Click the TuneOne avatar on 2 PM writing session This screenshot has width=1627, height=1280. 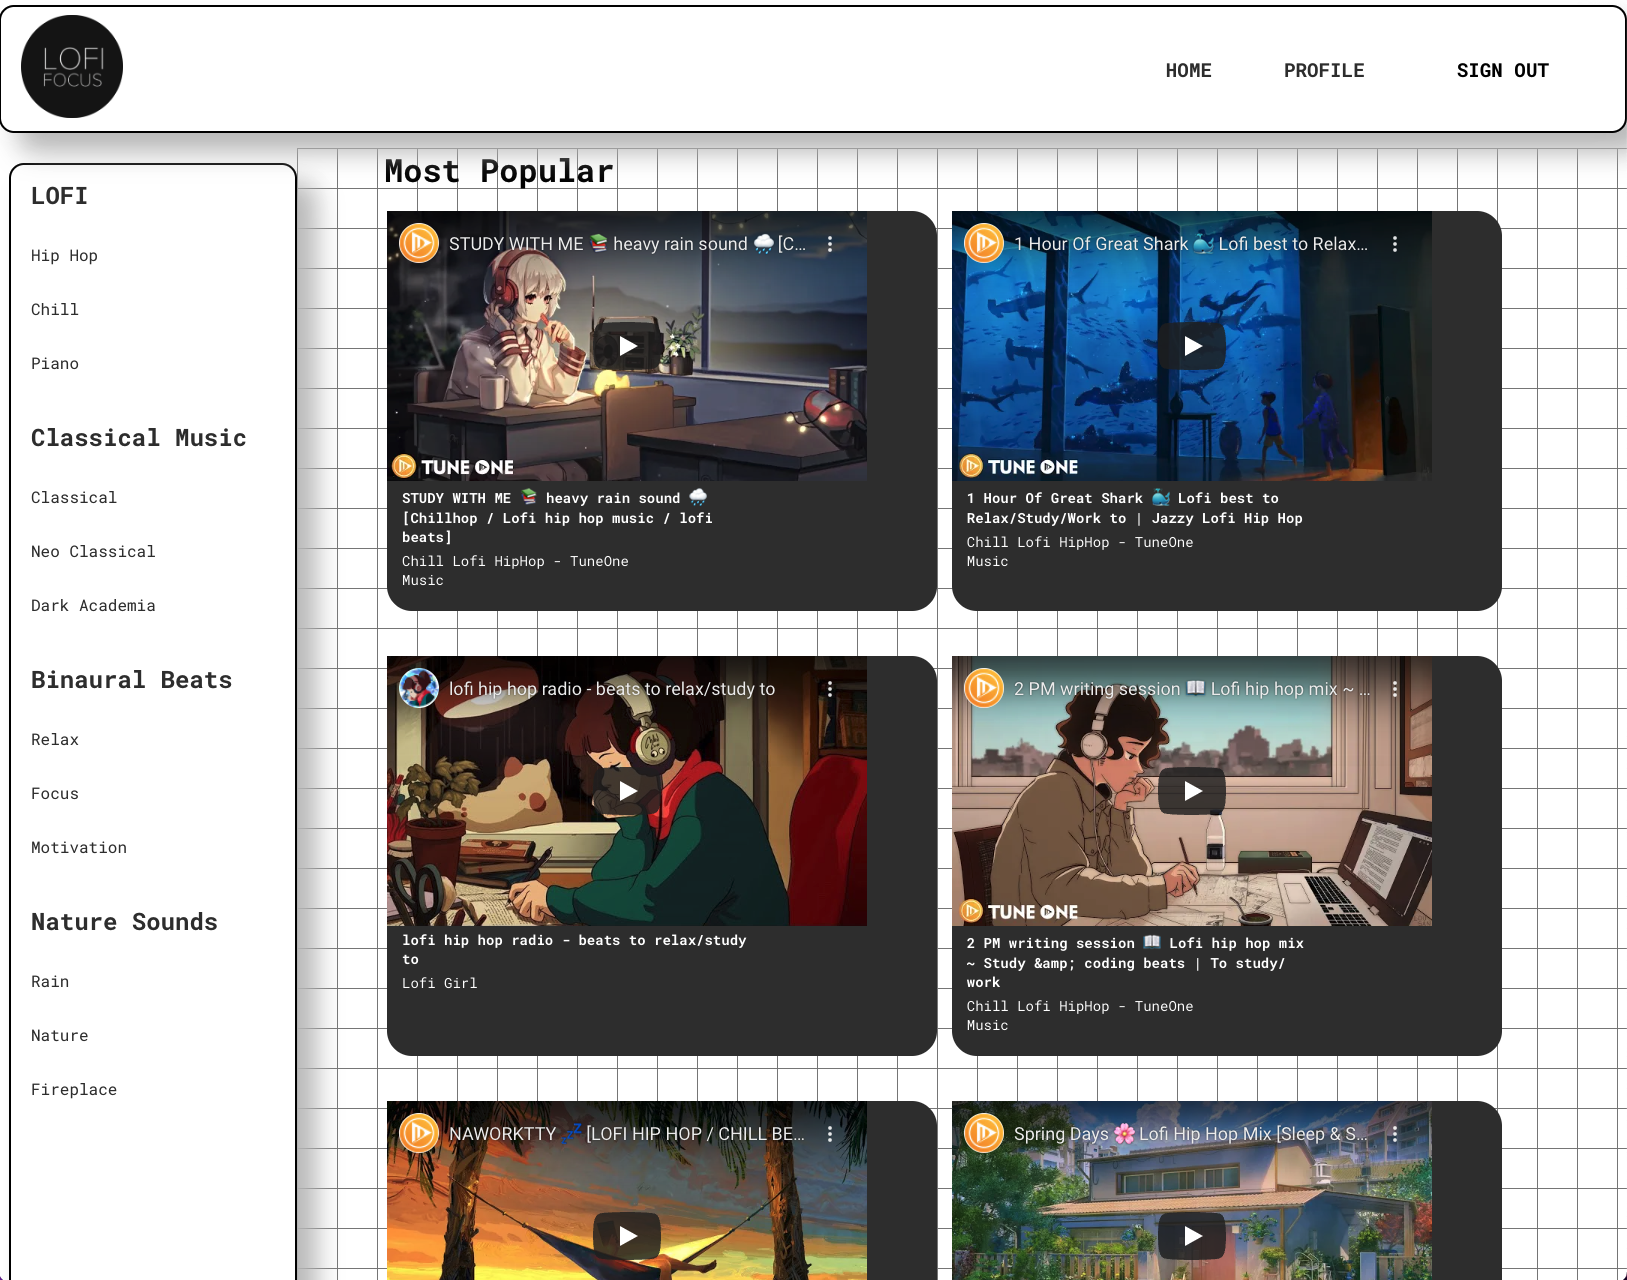point(984,688)
